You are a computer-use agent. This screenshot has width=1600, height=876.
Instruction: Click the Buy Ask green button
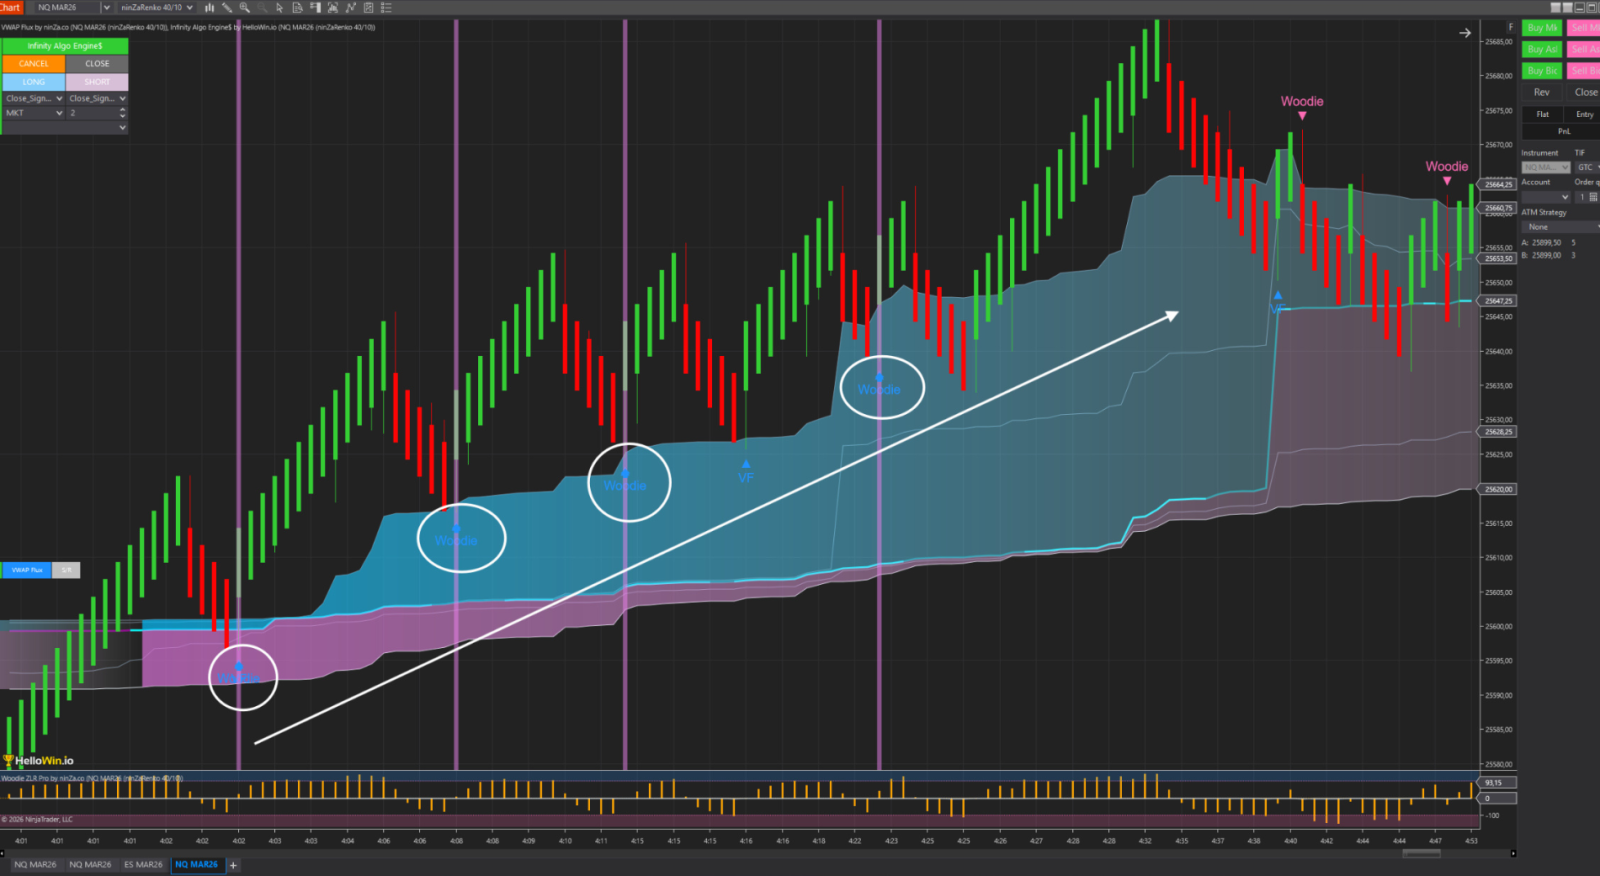pos(1542,49)
